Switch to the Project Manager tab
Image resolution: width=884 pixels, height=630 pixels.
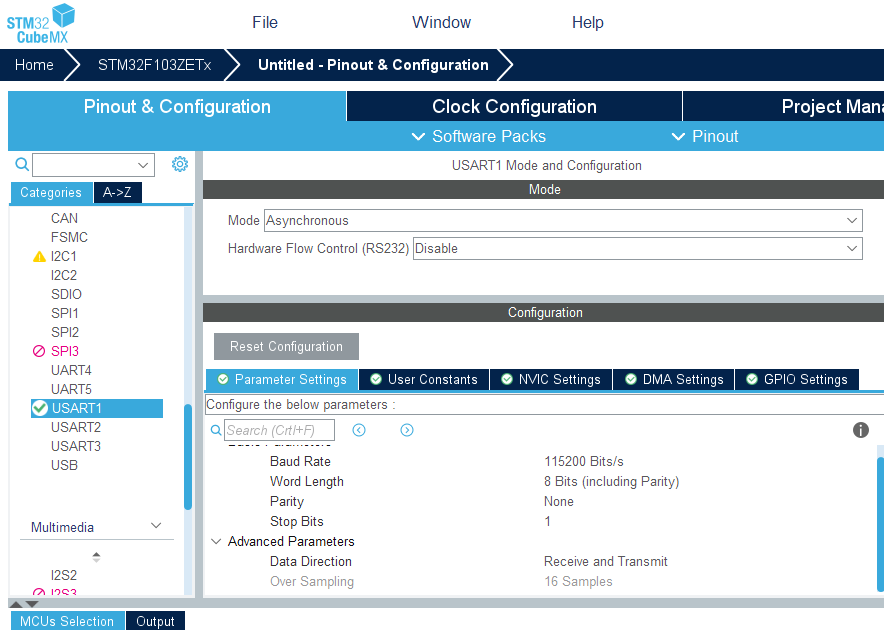tap(784, 107)
